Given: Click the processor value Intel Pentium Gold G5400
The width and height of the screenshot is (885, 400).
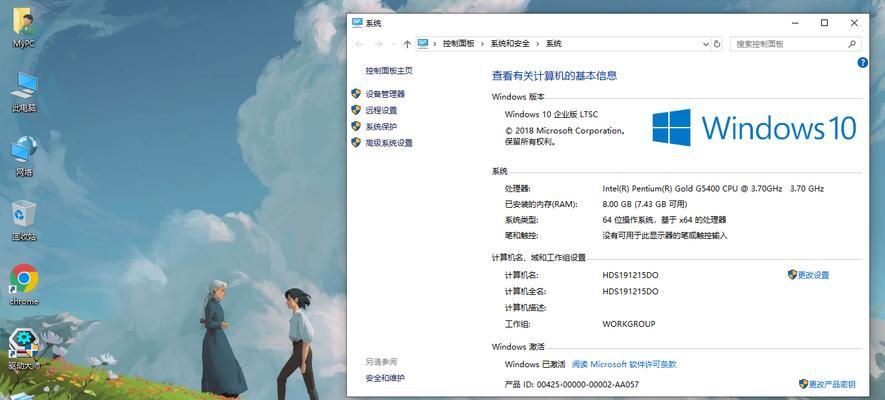Looking at the screenshot, I should [713, 188].
